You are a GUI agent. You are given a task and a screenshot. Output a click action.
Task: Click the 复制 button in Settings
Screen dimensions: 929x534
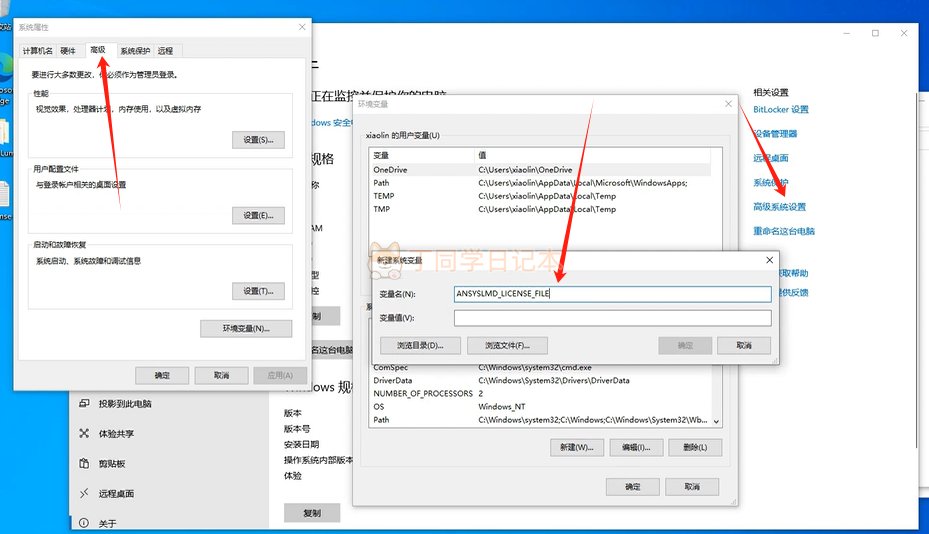pyautogui.click(x=312, y=513)
